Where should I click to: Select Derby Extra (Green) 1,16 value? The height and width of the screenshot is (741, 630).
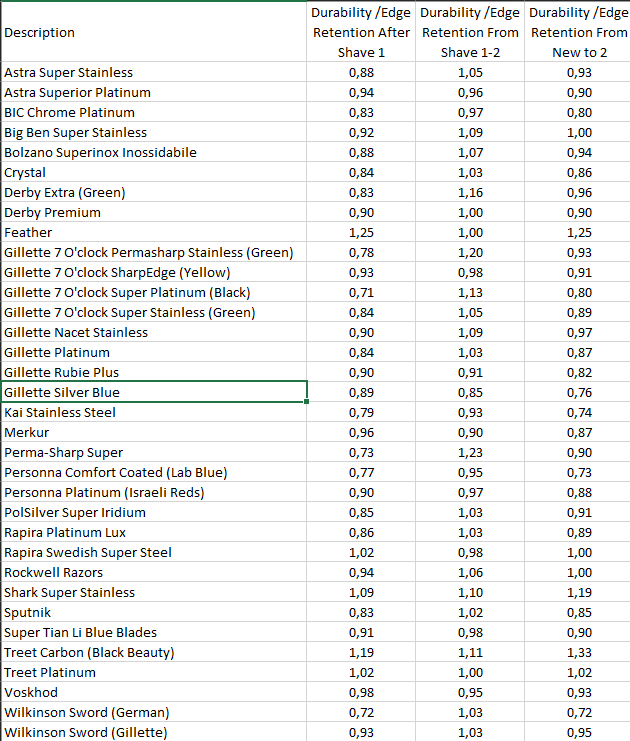tap(470, 192)
